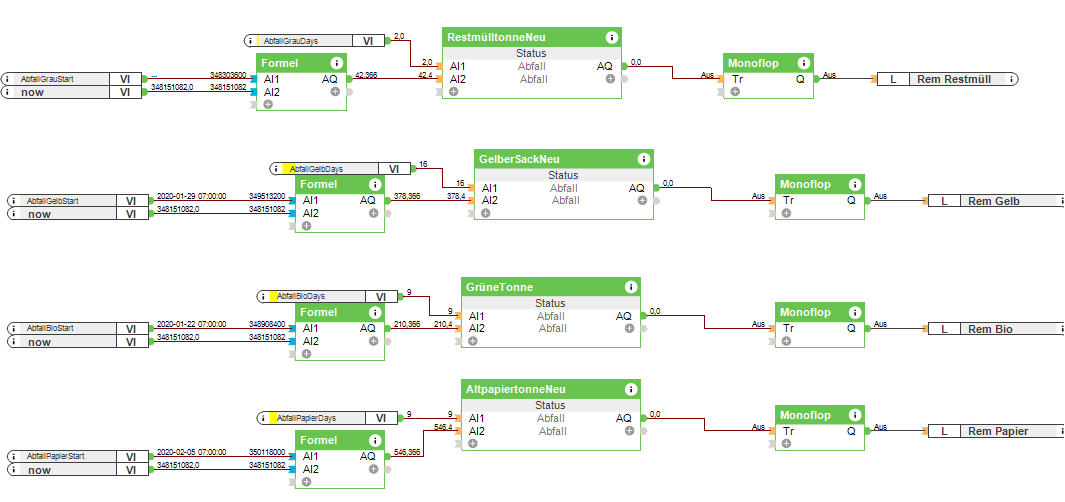The height and width of the screenshot is (502, 1065).
Task: Select now input below AbfallGelbStart
Action: (x=79, y=214)
